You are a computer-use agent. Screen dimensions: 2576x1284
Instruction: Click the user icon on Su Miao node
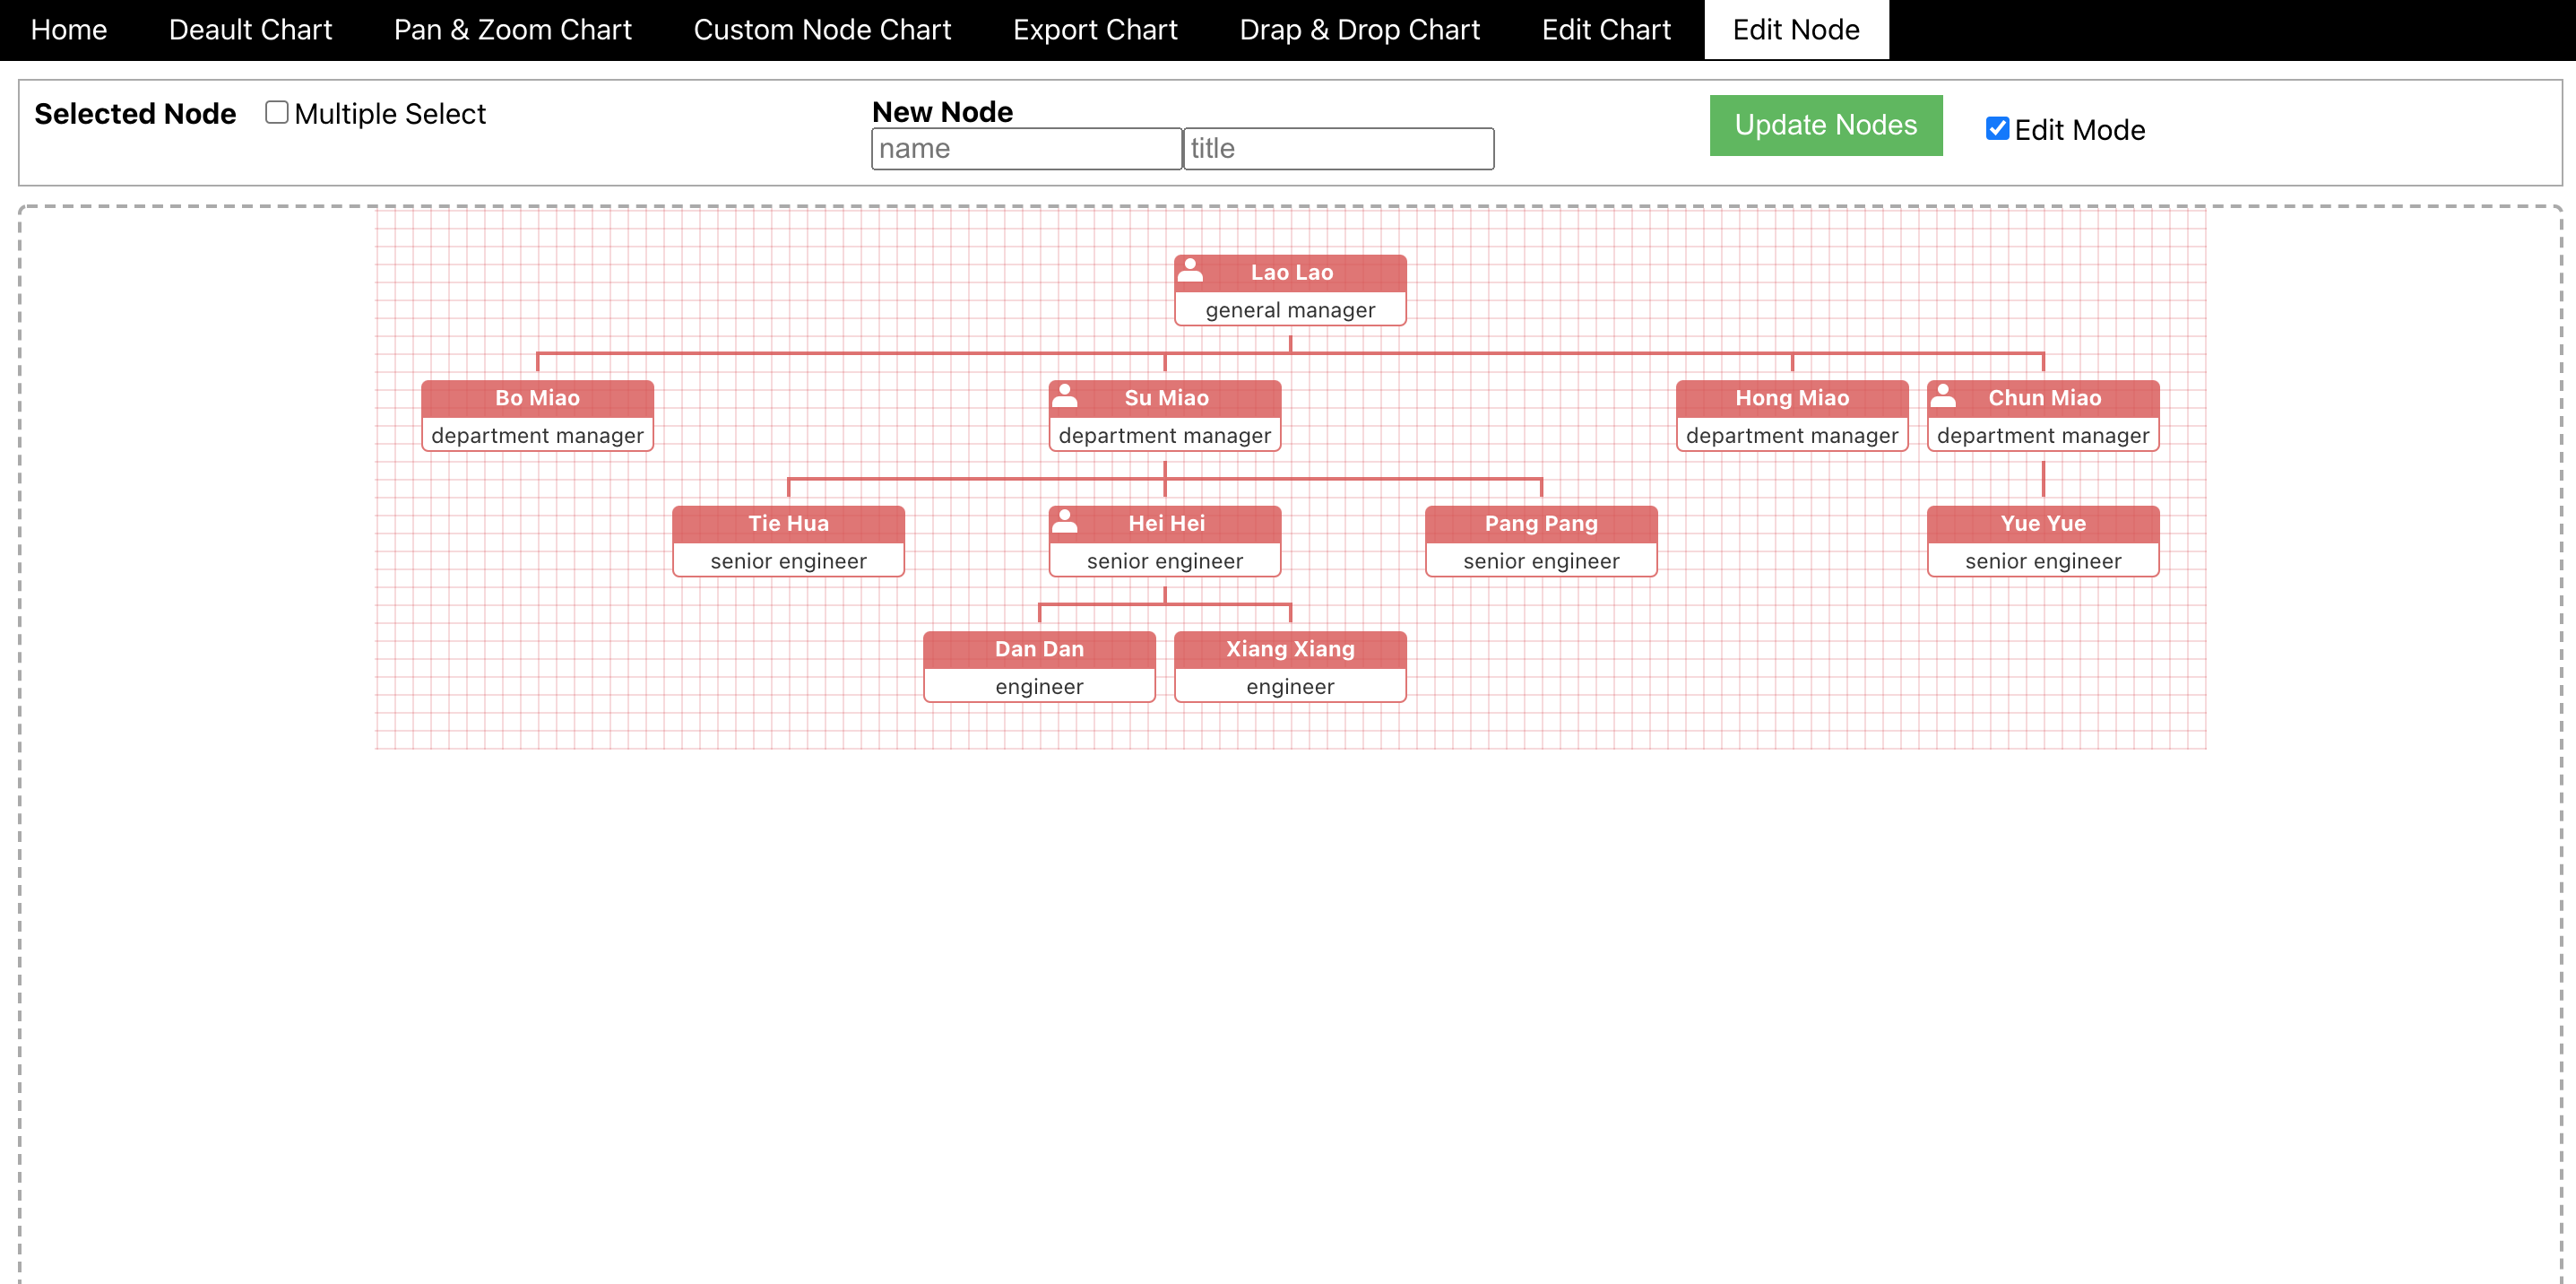click(1065, 396)
